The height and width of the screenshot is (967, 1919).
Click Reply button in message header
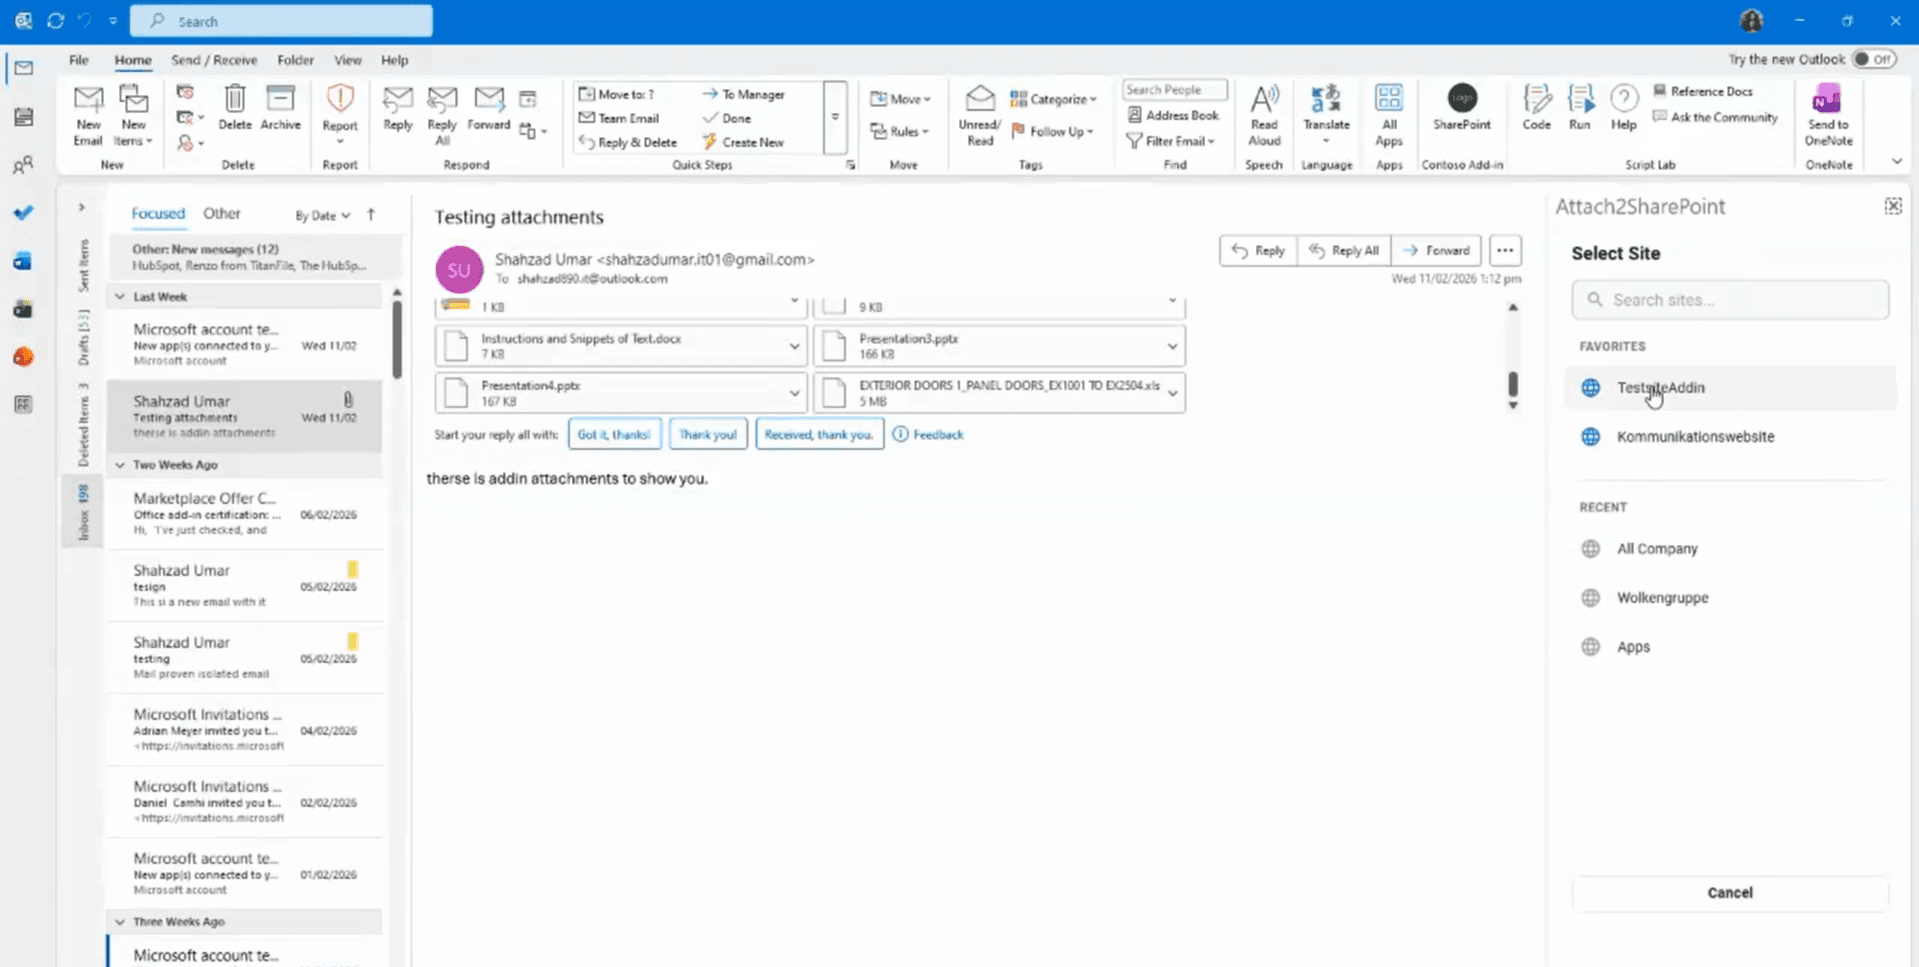pyautogui.click(x=1258, y=250)
